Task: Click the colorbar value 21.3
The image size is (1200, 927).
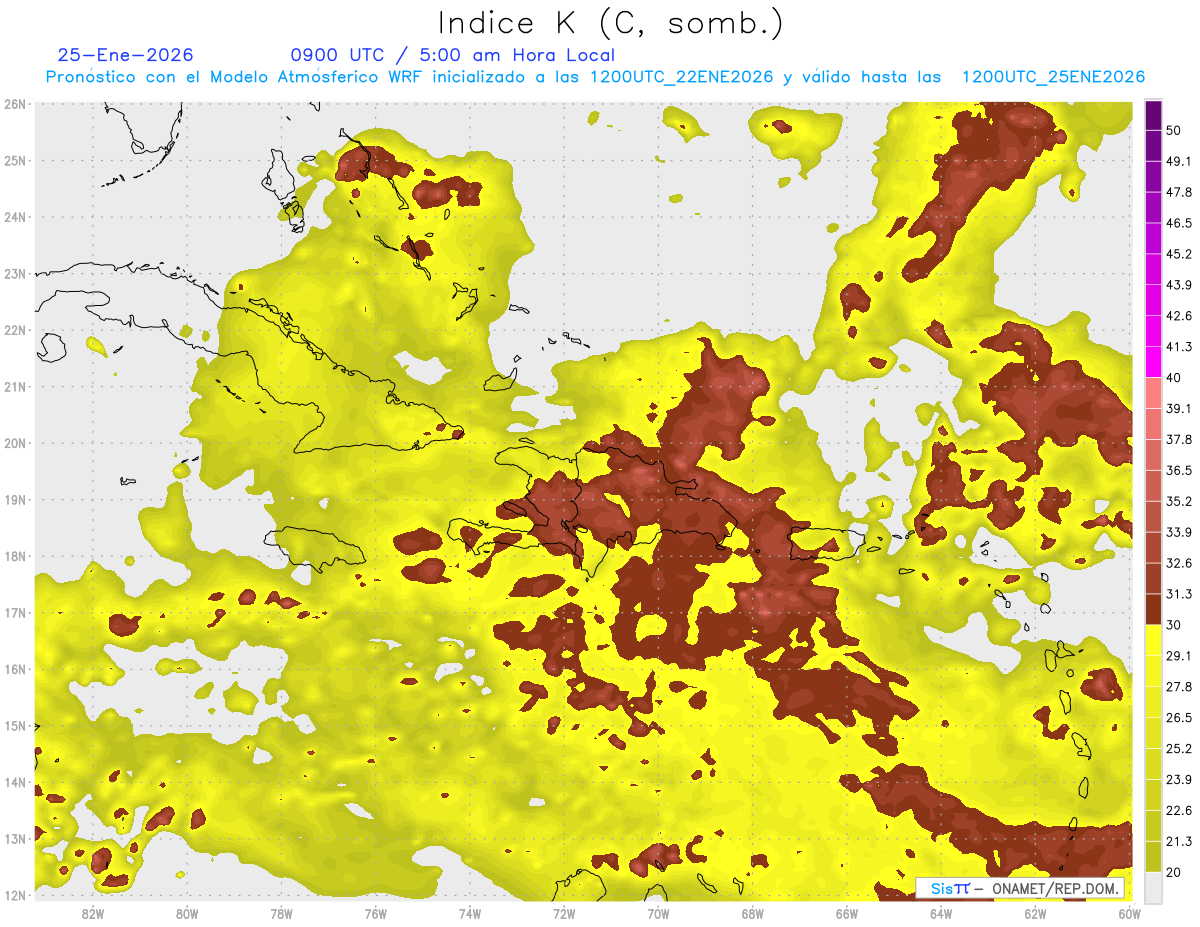Action: pyautogui.click(x=1179, y=841)
